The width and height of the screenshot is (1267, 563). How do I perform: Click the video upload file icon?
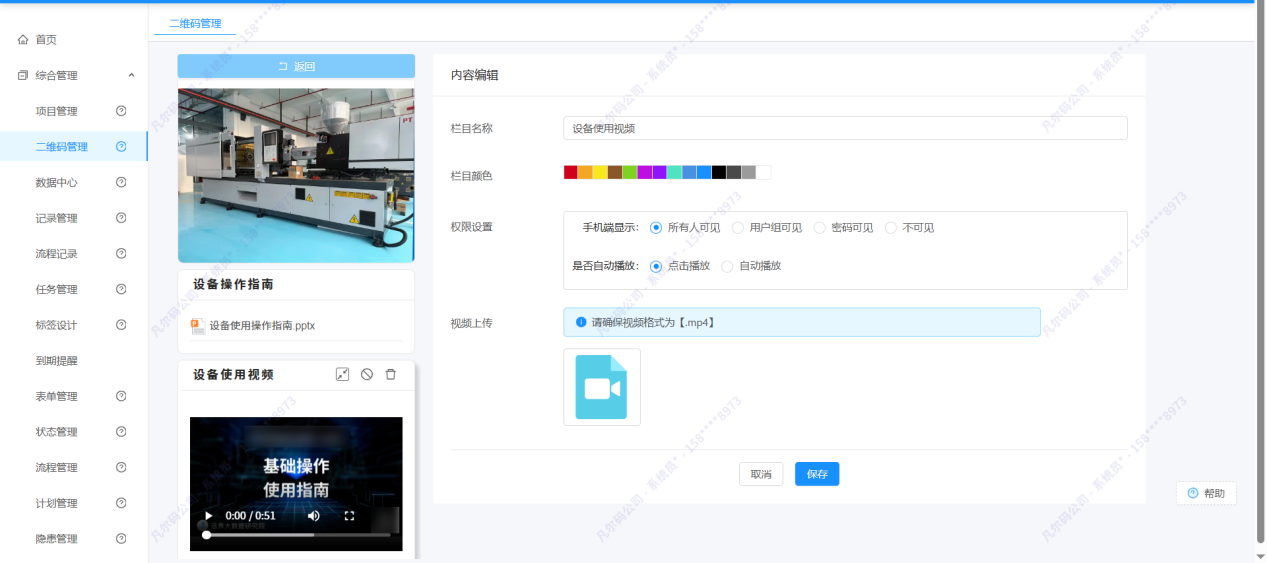click(602, 387)
